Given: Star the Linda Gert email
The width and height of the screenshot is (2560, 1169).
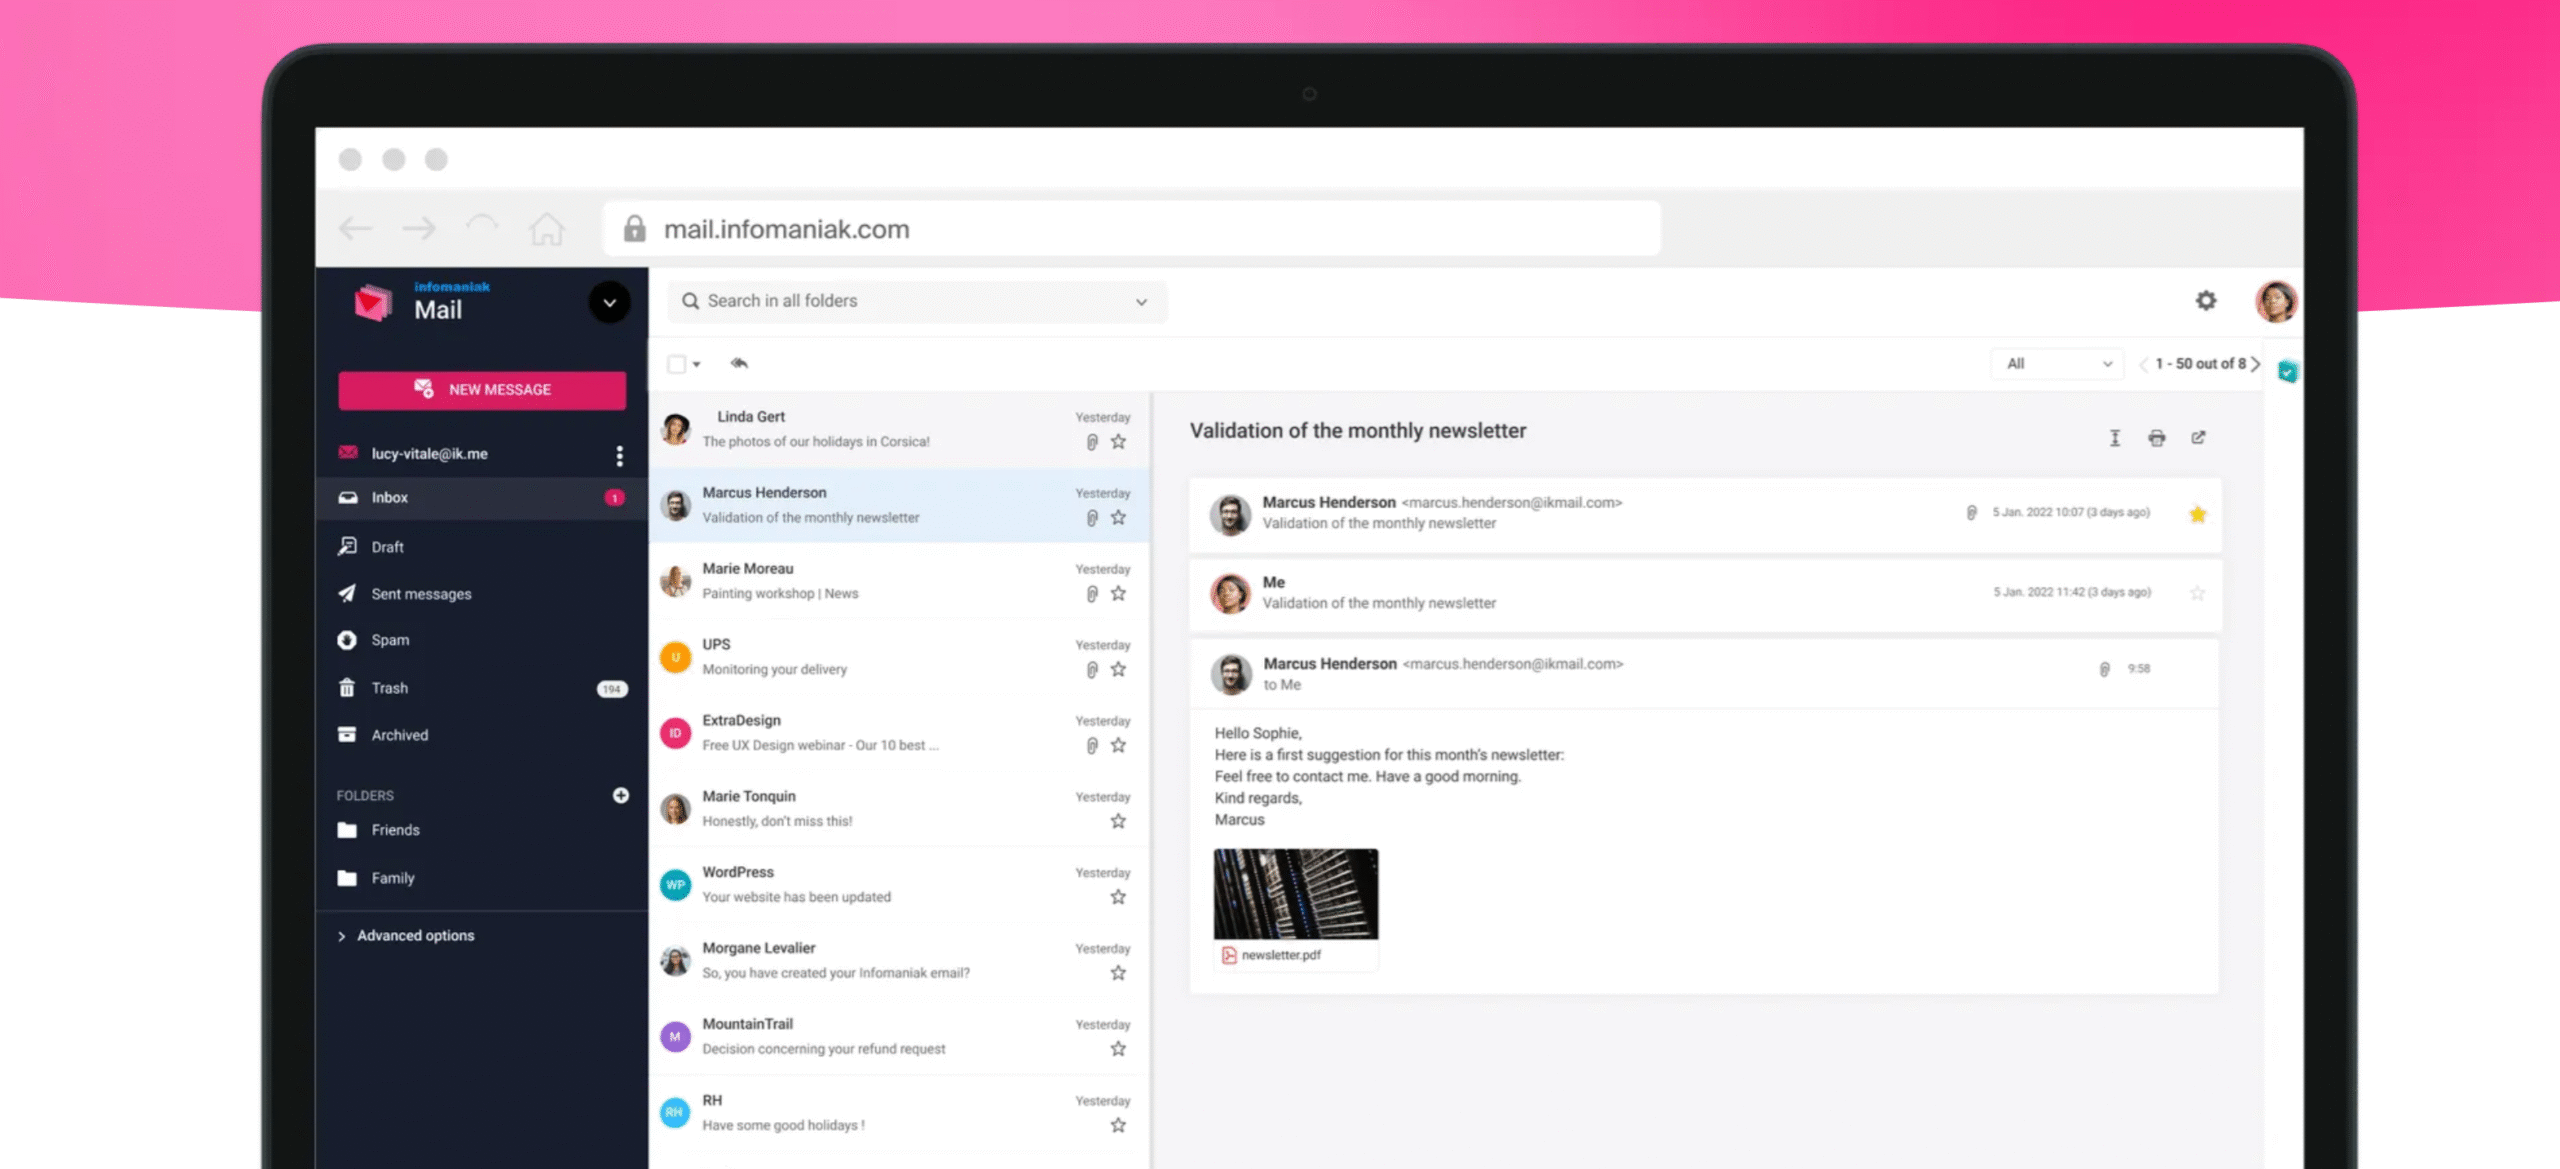Looking at the screenshot, I should point(1118,442).
